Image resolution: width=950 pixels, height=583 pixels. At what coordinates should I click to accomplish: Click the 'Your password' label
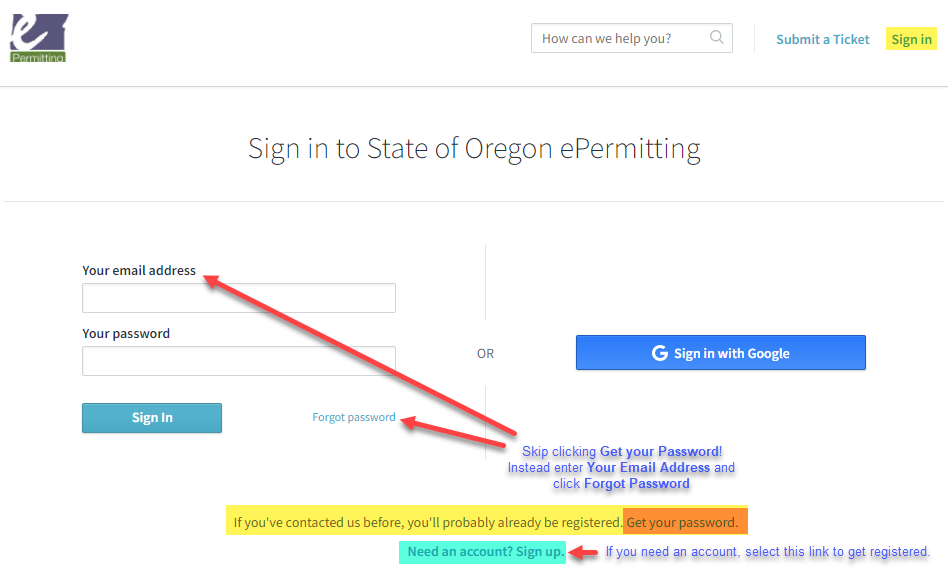(126, 333)
